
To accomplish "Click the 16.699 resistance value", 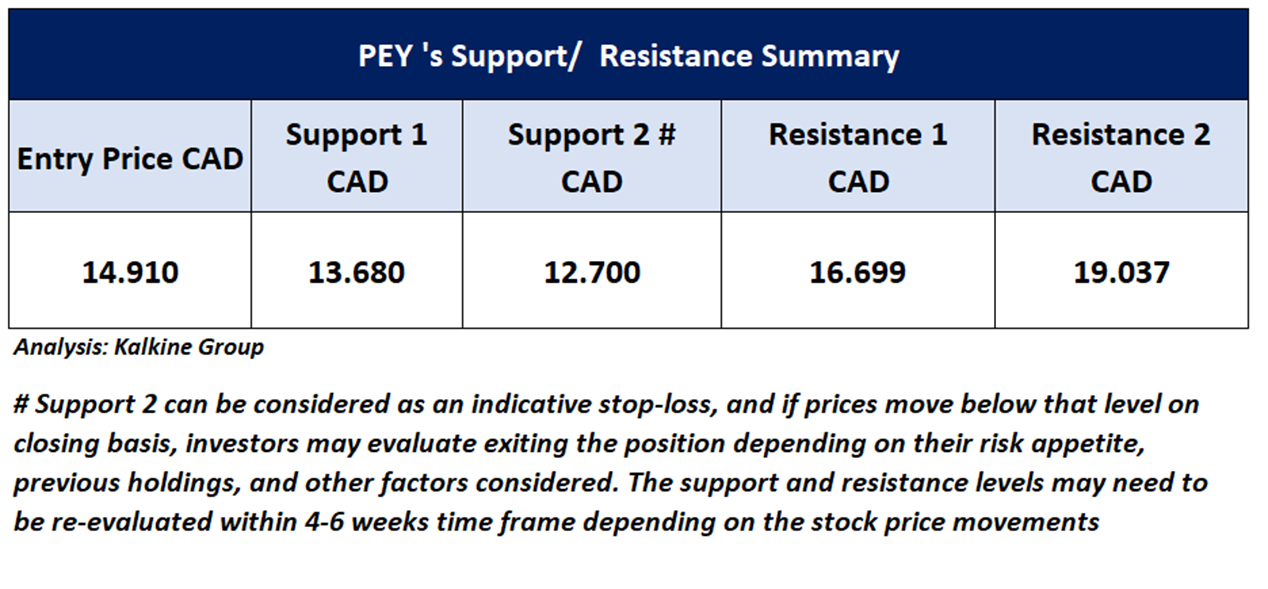I will [858, 271].
